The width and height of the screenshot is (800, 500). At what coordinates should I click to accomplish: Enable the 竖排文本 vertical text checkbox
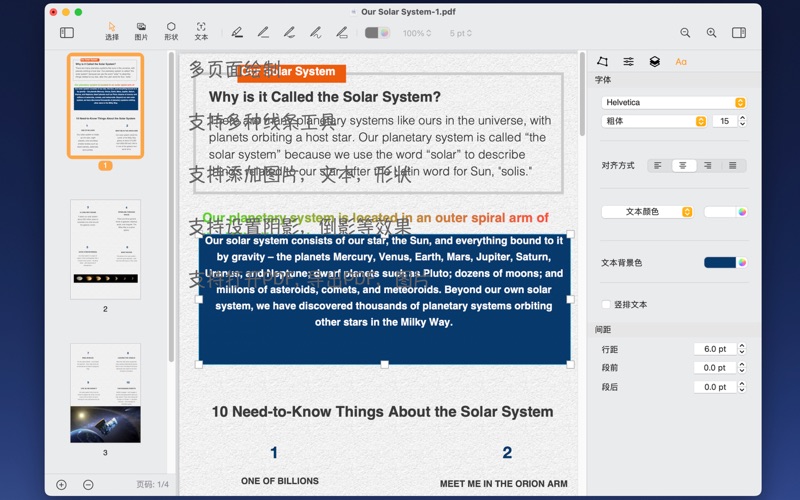point(606,304)
